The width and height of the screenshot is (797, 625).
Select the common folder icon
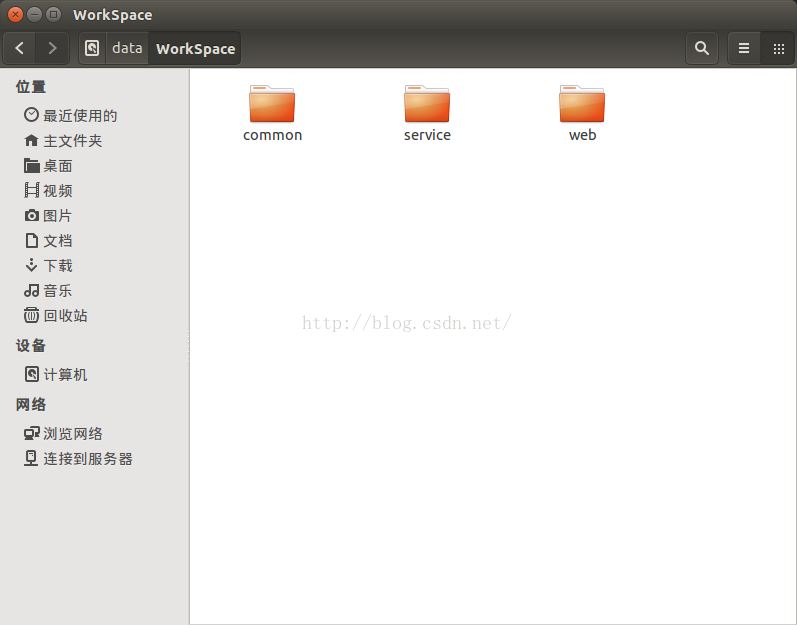pos(272,104)
